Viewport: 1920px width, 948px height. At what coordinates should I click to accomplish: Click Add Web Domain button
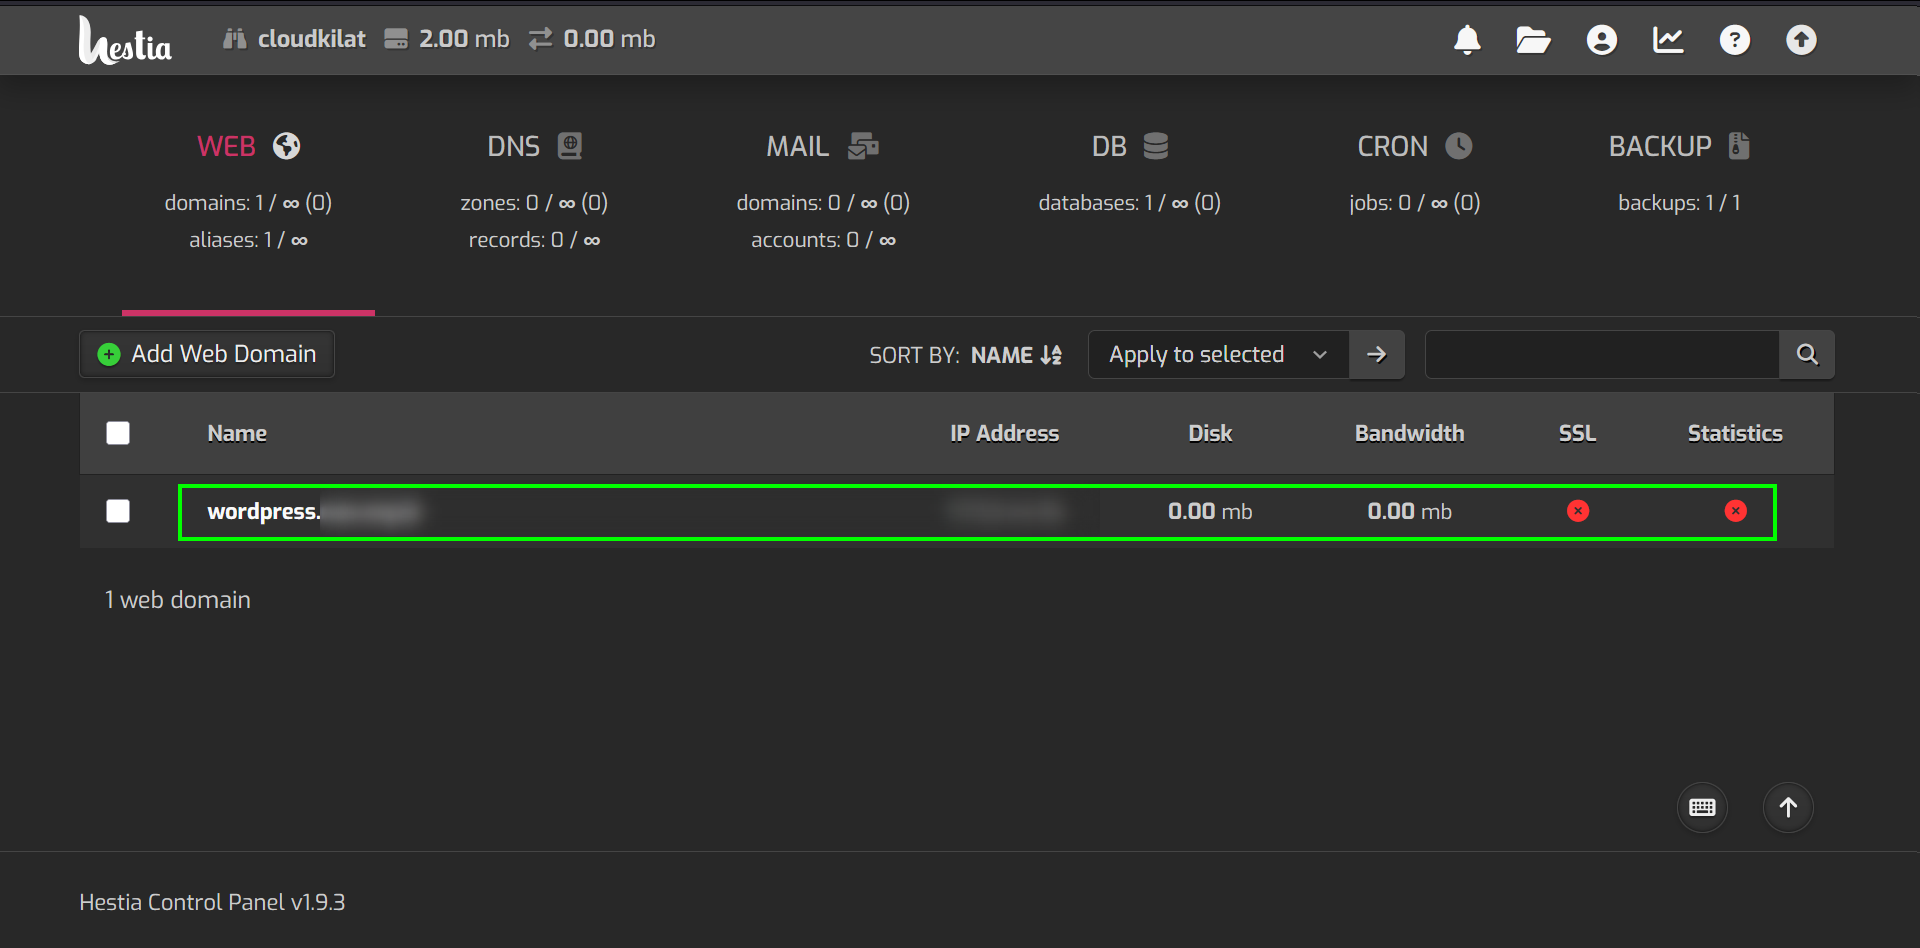pyautogui.click(x=207, y=354)
